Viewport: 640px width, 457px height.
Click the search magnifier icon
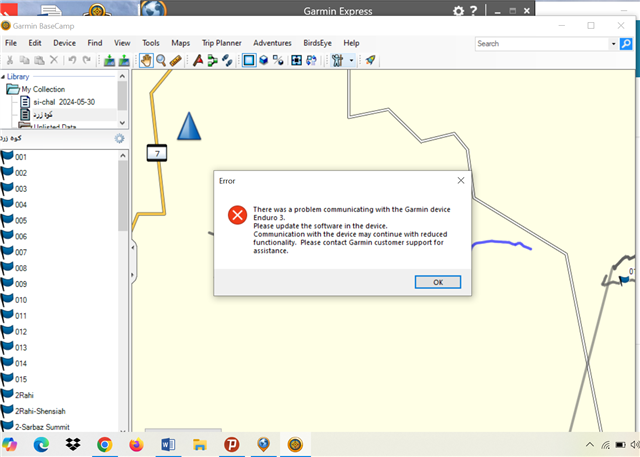tap(613, 44)
